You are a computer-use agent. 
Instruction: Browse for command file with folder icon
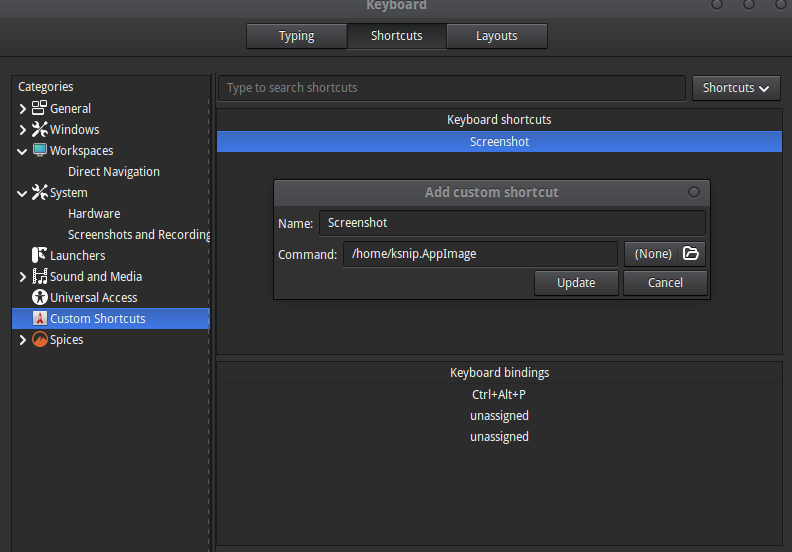690,254
